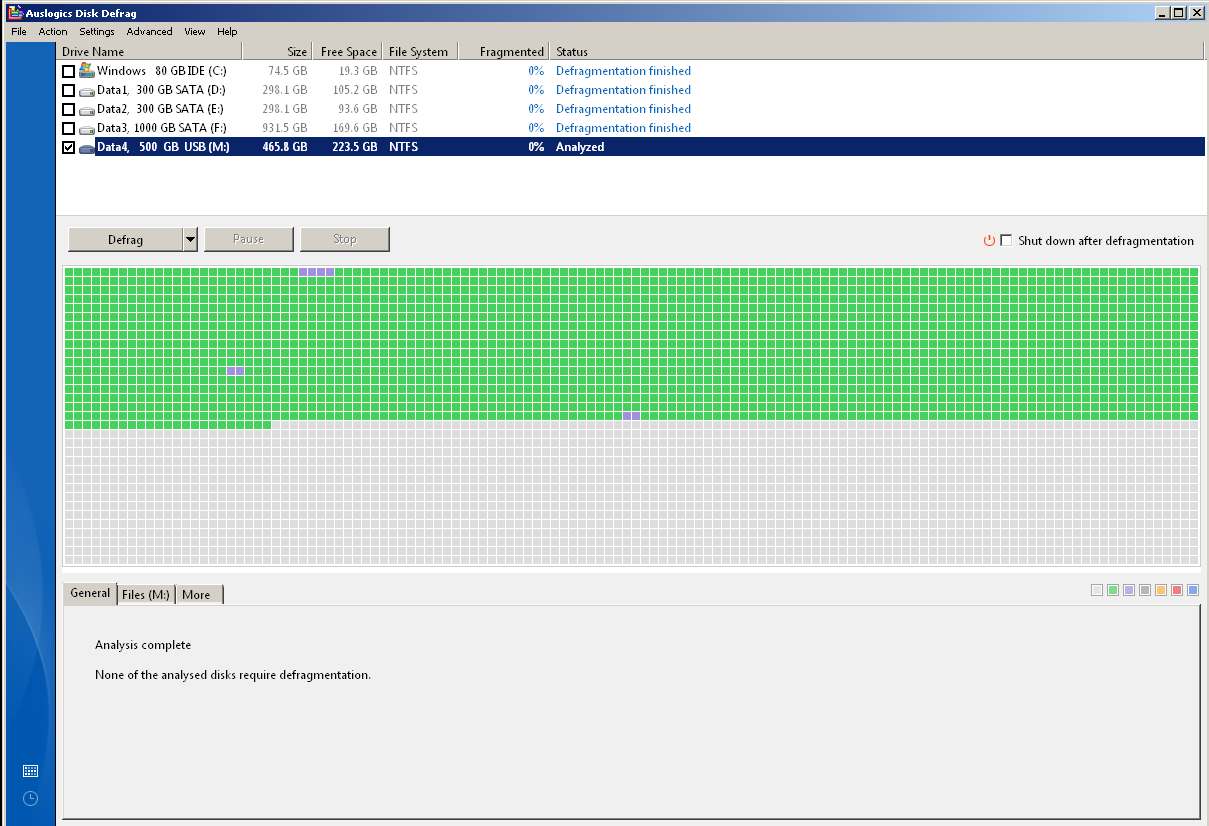This screenshot has width=1209, height=826.
Task: Open the File menu
Action: click(x=19, y=32)
